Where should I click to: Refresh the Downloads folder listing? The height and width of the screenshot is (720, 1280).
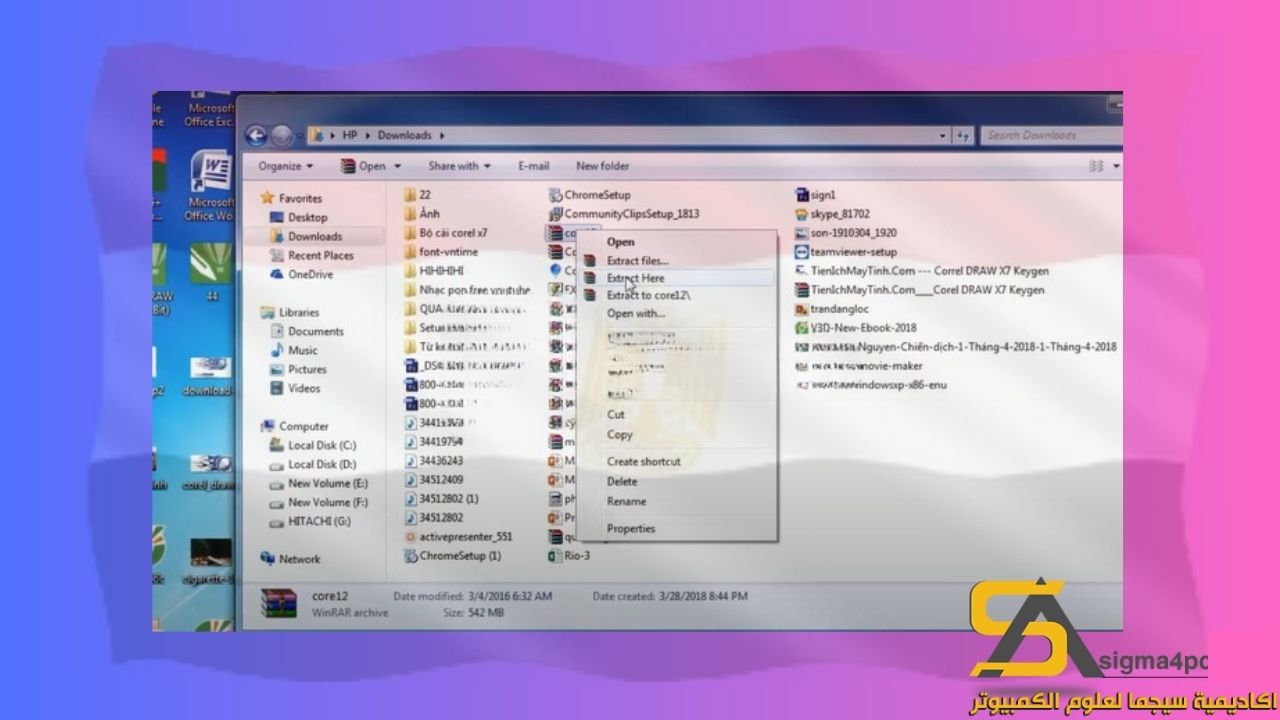tap(964, 135)
